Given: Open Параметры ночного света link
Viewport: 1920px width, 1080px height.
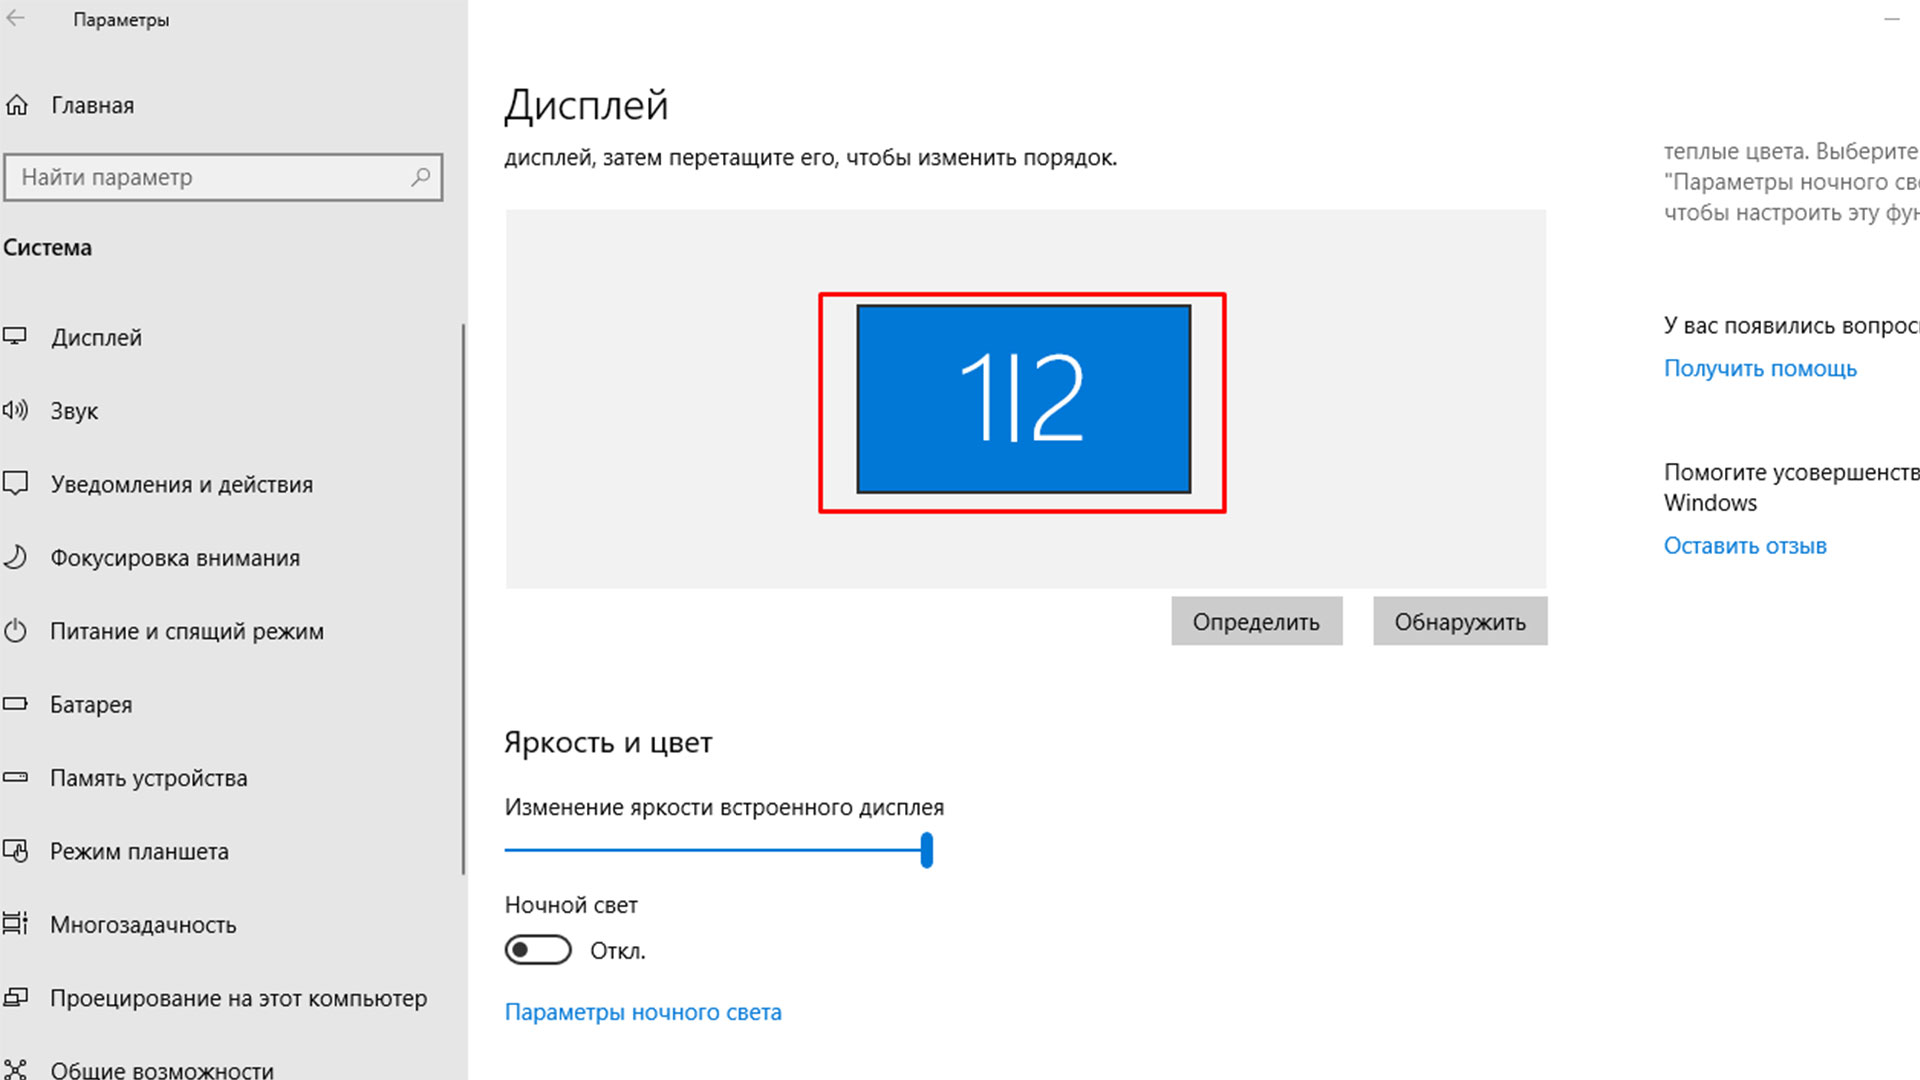Looking at the screenshot, I should click(x=643, y=1012).
